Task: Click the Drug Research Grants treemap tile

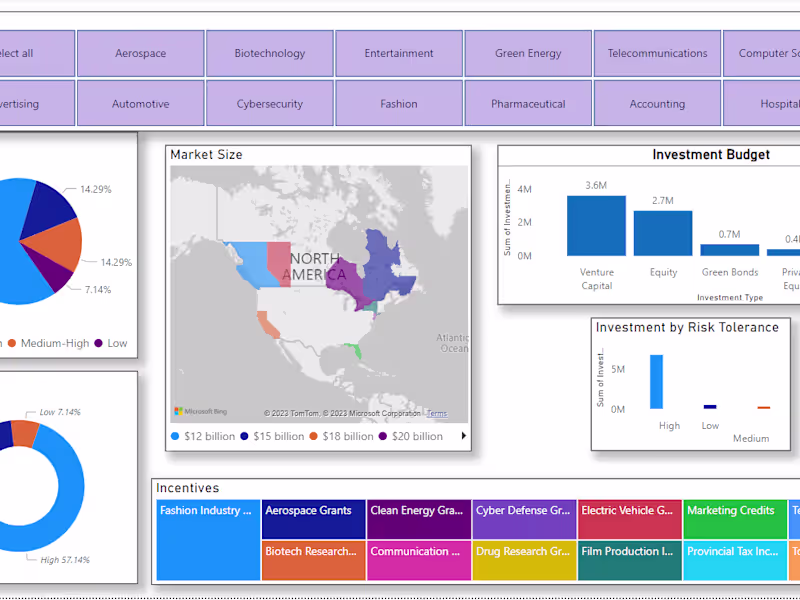Action: [524, 560]
